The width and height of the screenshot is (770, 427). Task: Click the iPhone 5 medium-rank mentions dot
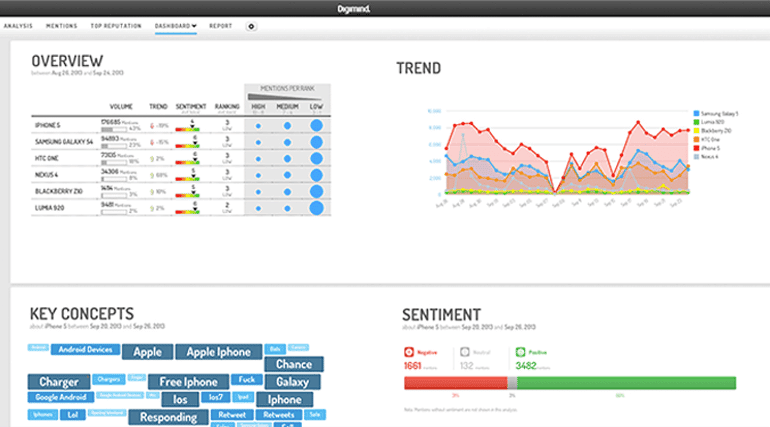click(x=287, y=126)
